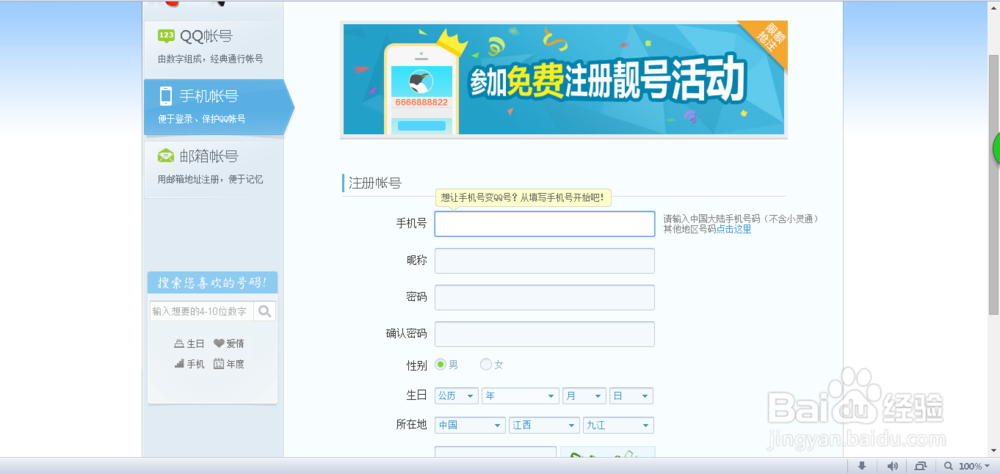Click the signal bars icon beside 手机
This screenshot has height=474, width=1000.
click(179, 364)
